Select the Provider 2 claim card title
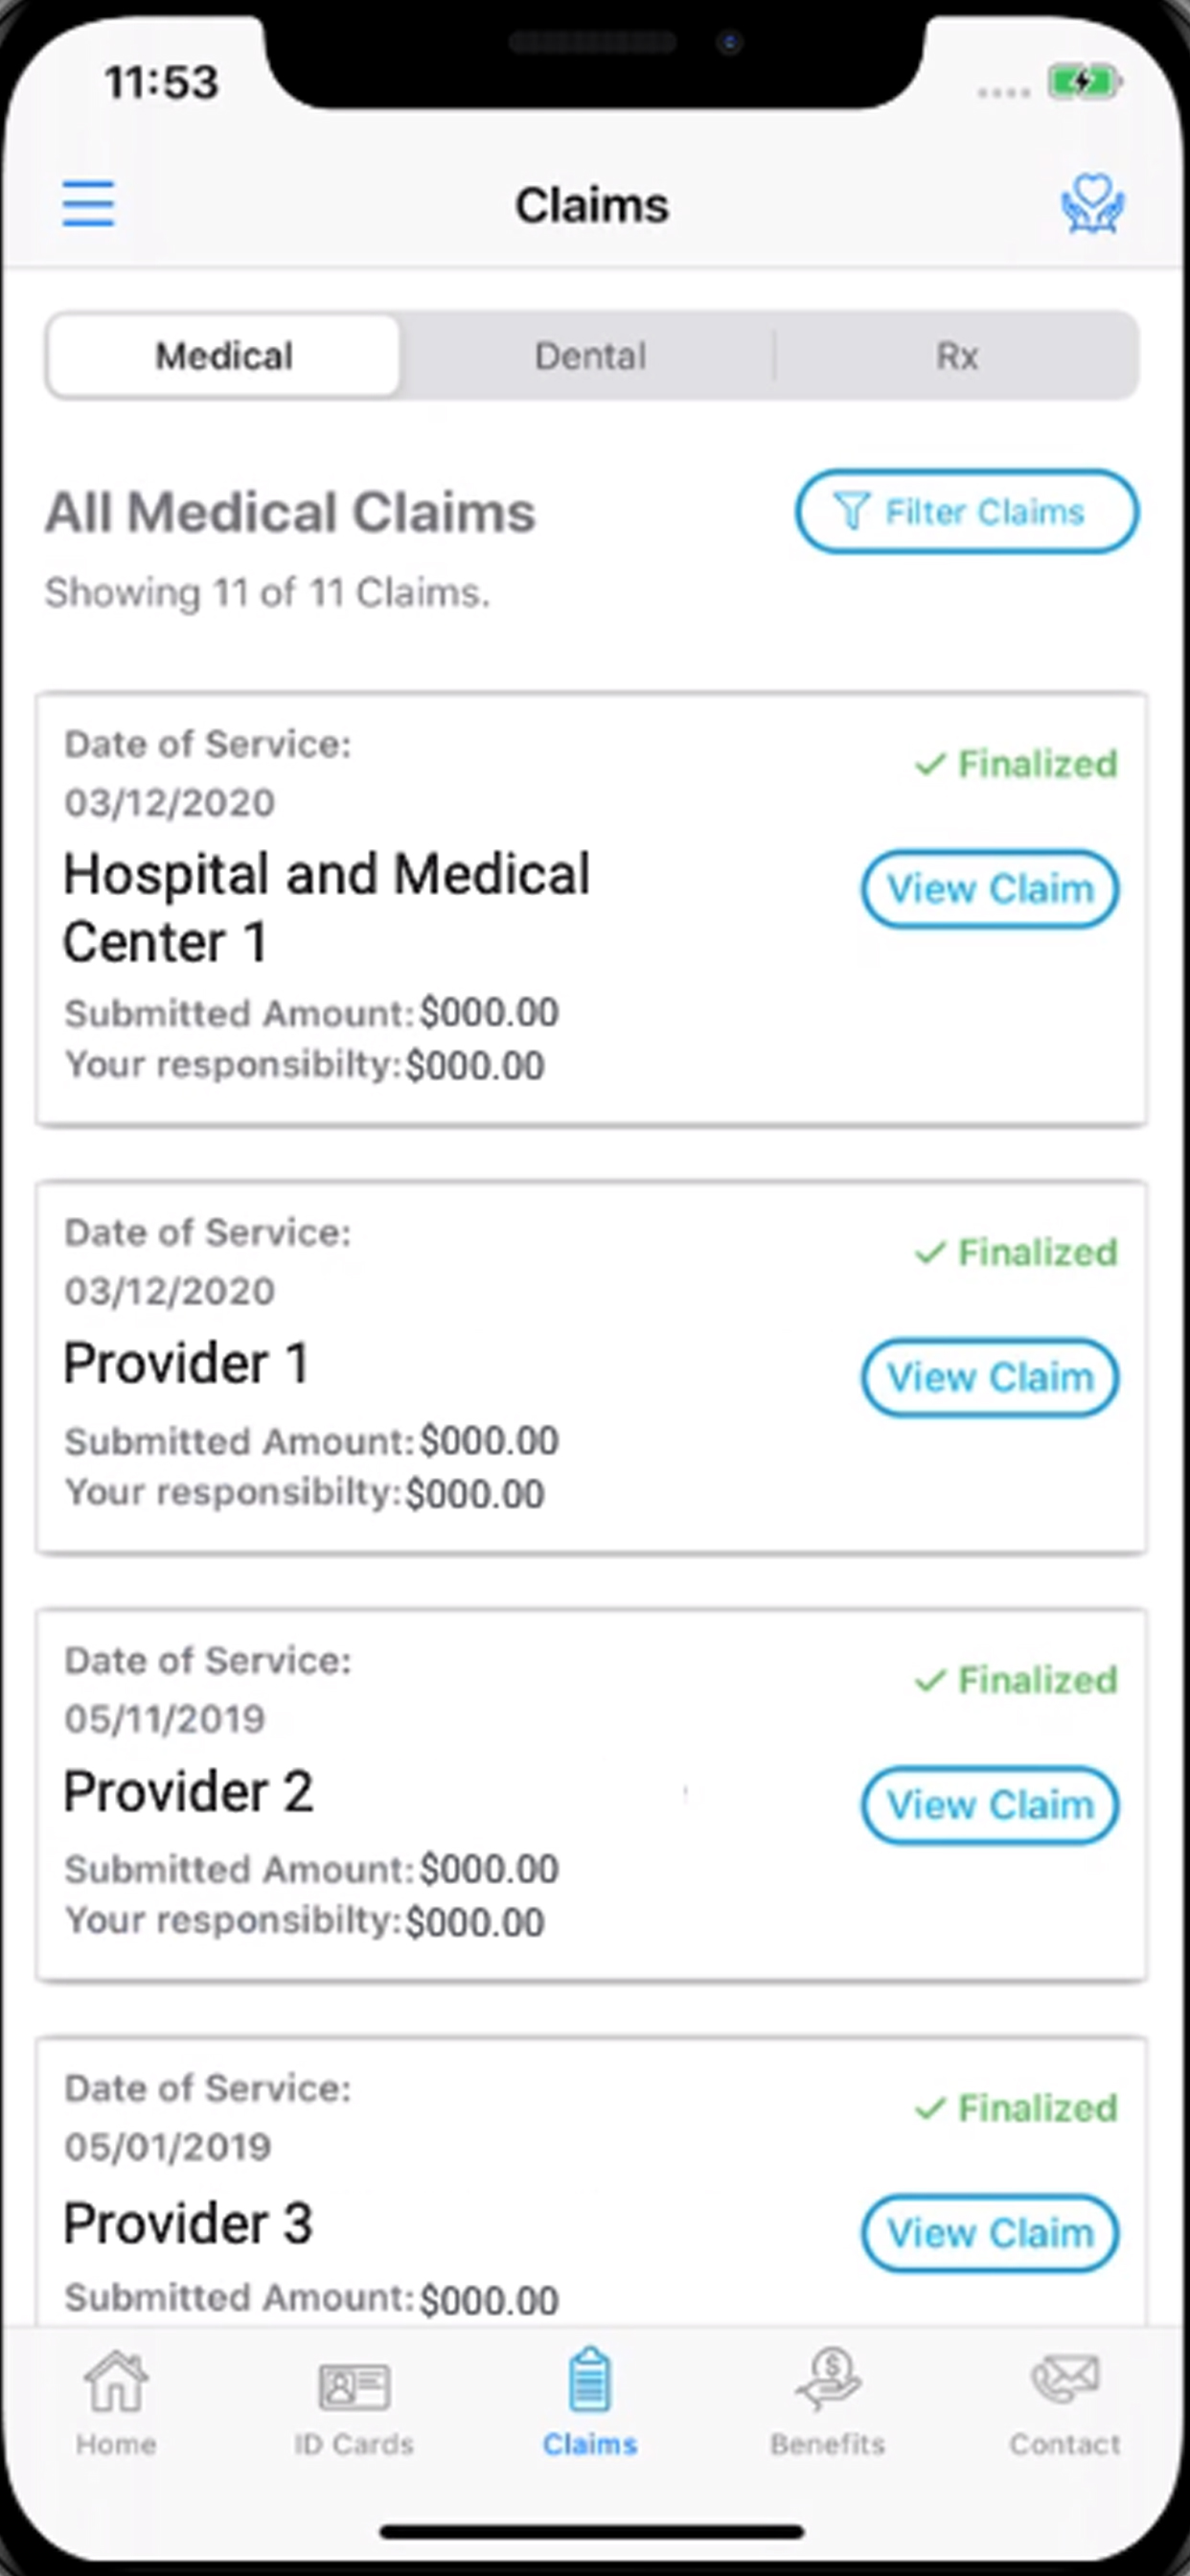Image resolution: width=1190 pixels, height=2576 pixels. pos(188,1791)
